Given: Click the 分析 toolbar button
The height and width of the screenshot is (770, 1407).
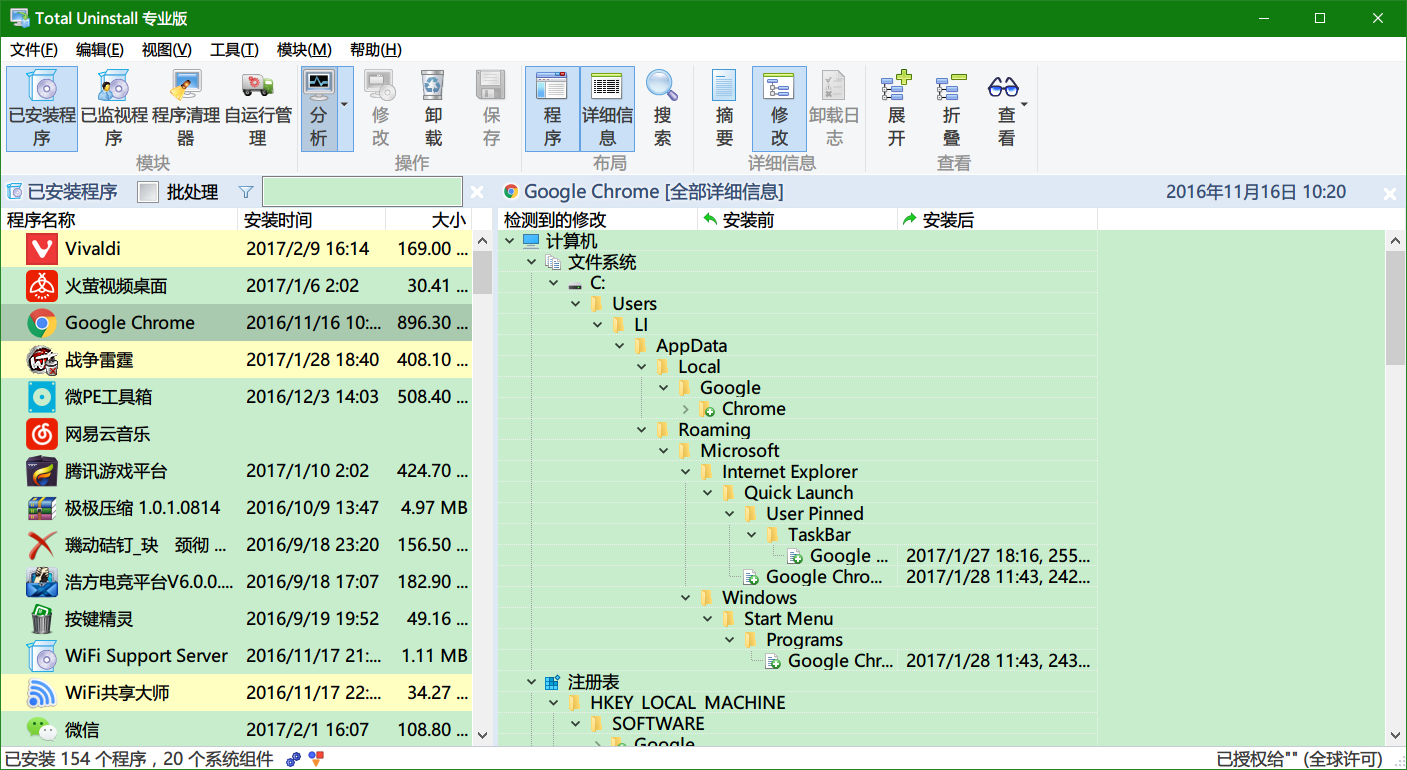Looking at the screenshot, I should tap(318, 109).
